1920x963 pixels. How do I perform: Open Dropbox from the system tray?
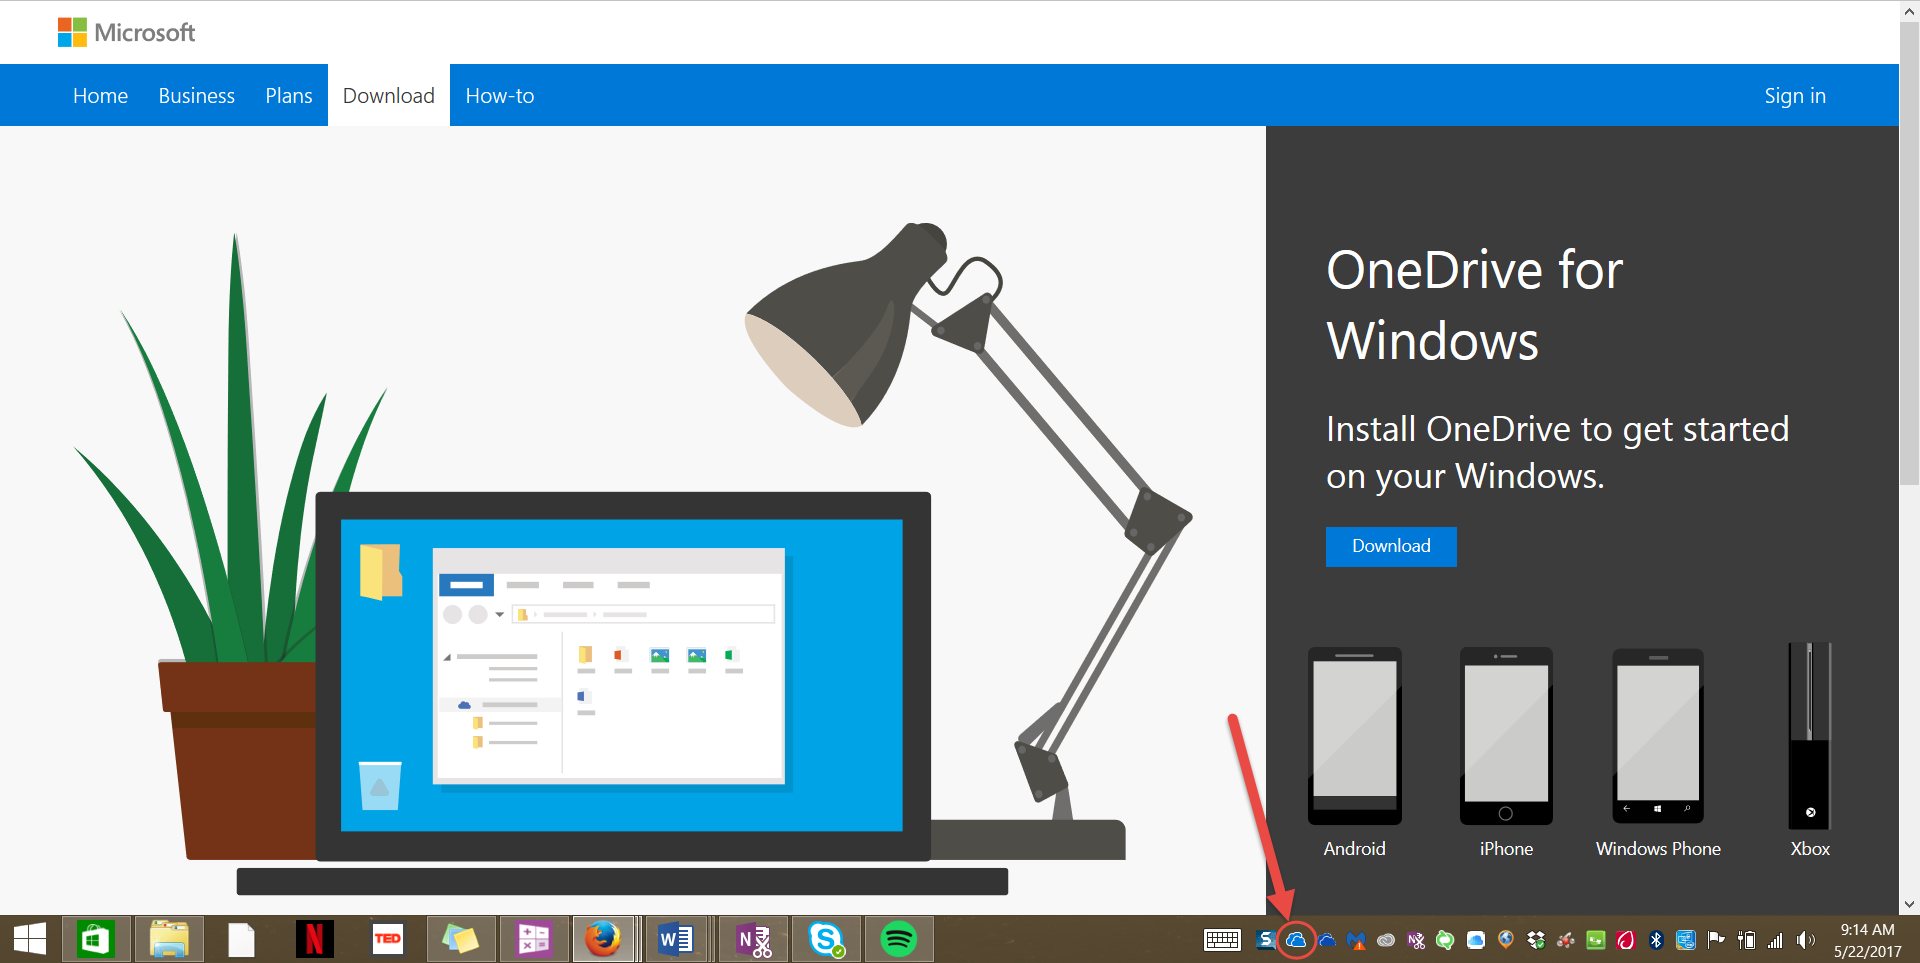1536,940
